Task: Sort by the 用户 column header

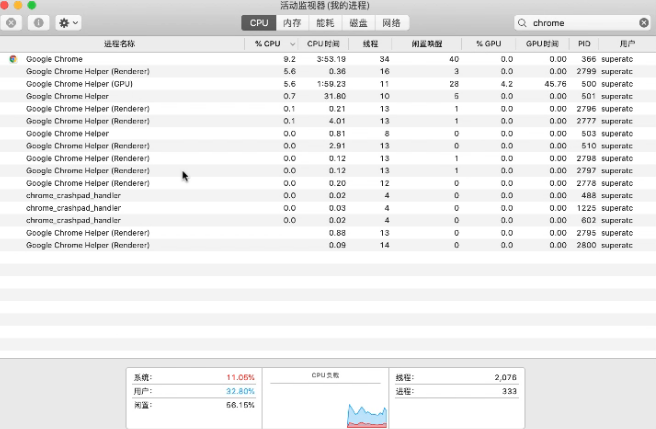Action: point(627,44)
